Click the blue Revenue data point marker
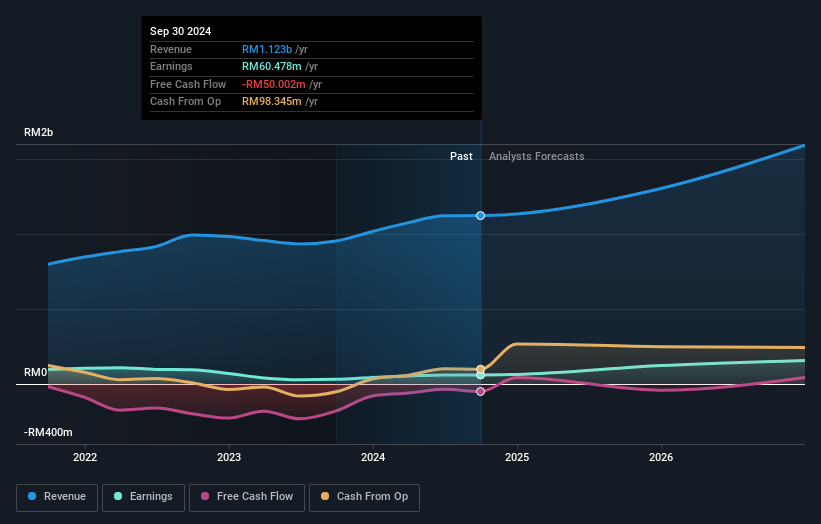The image size is (821, 524). tap(480, 216)
